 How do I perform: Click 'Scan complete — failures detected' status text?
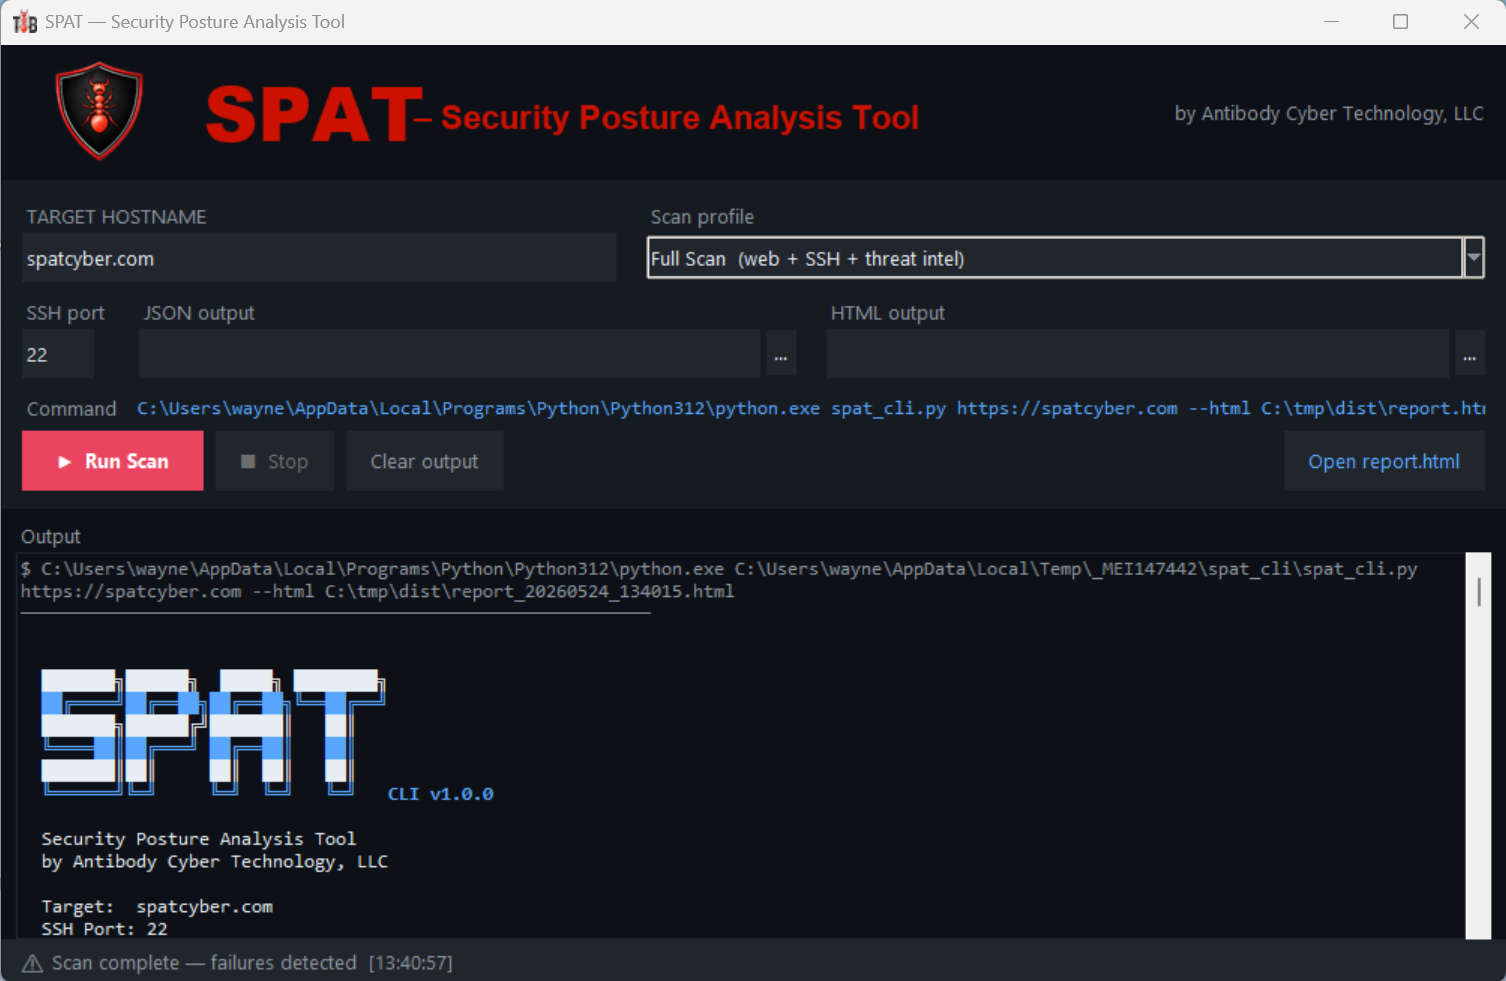(204, 963)
